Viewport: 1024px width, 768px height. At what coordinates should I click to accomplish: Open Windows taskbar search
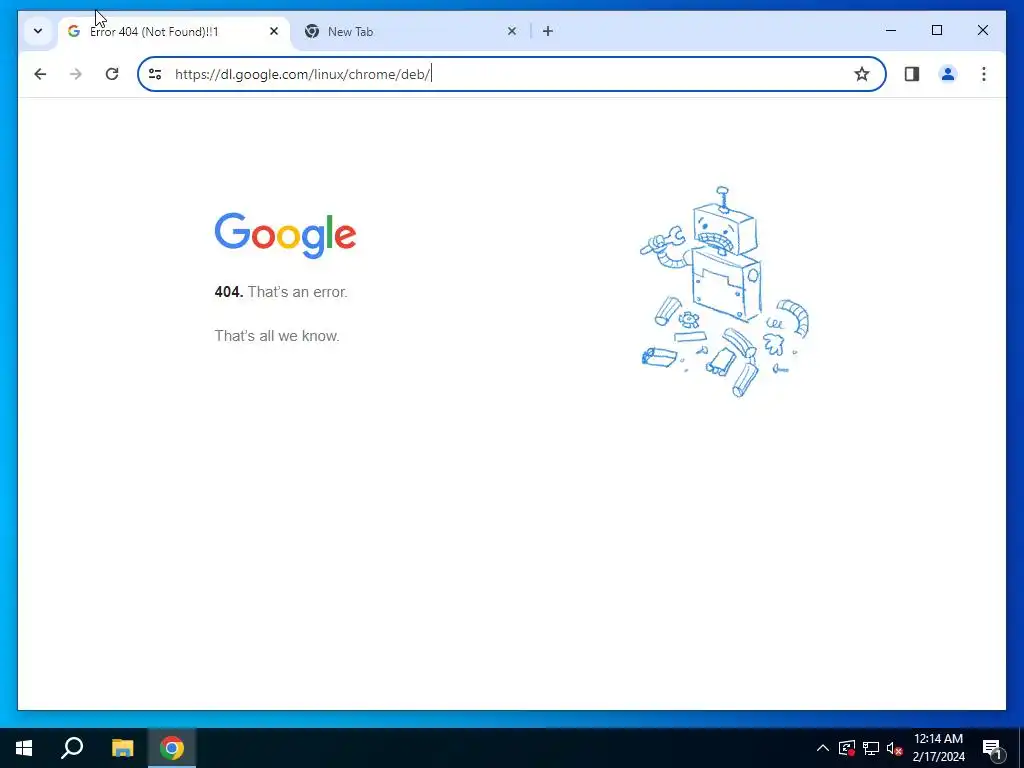tap(72, 748)
